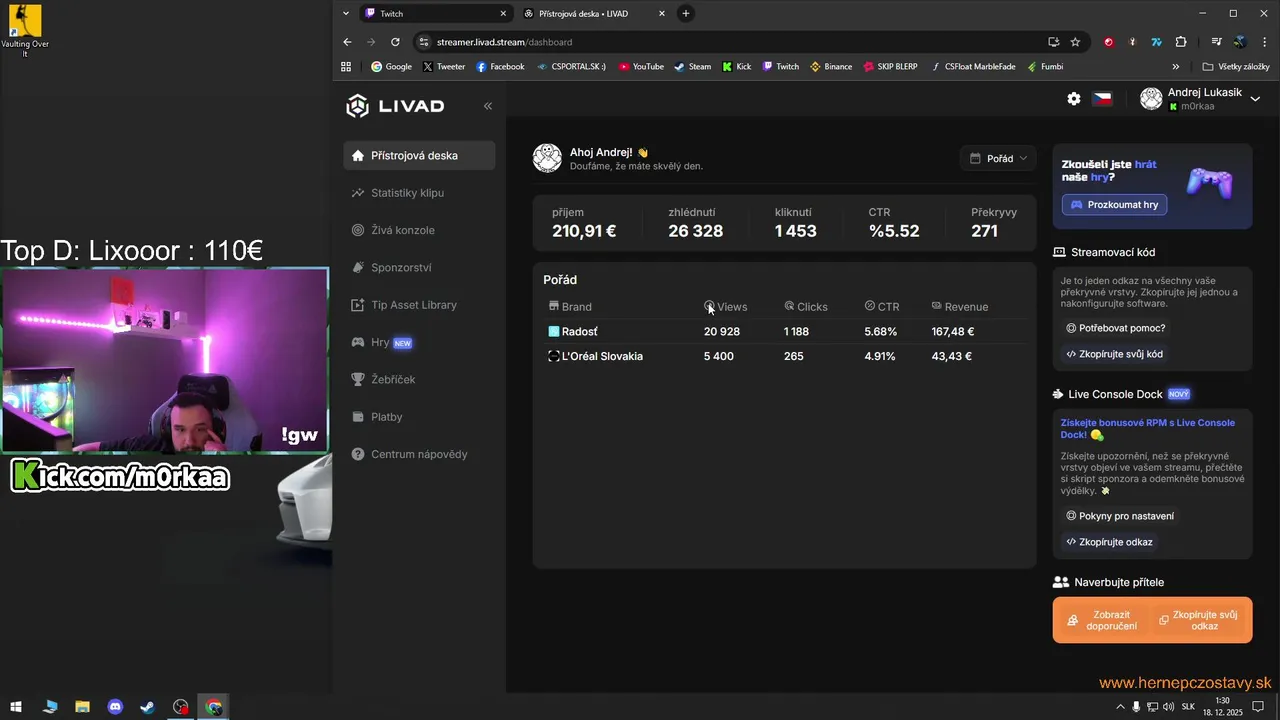The height and width of the screenshot is (720, 1280).
Task: Open Centrum nápovědy in sidebar
Action: (x=409, y=454)
